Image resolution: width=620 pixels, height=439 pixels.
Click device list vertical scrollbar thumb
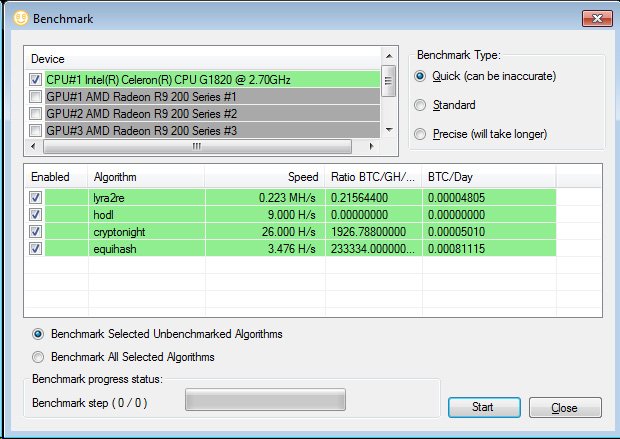389,81
